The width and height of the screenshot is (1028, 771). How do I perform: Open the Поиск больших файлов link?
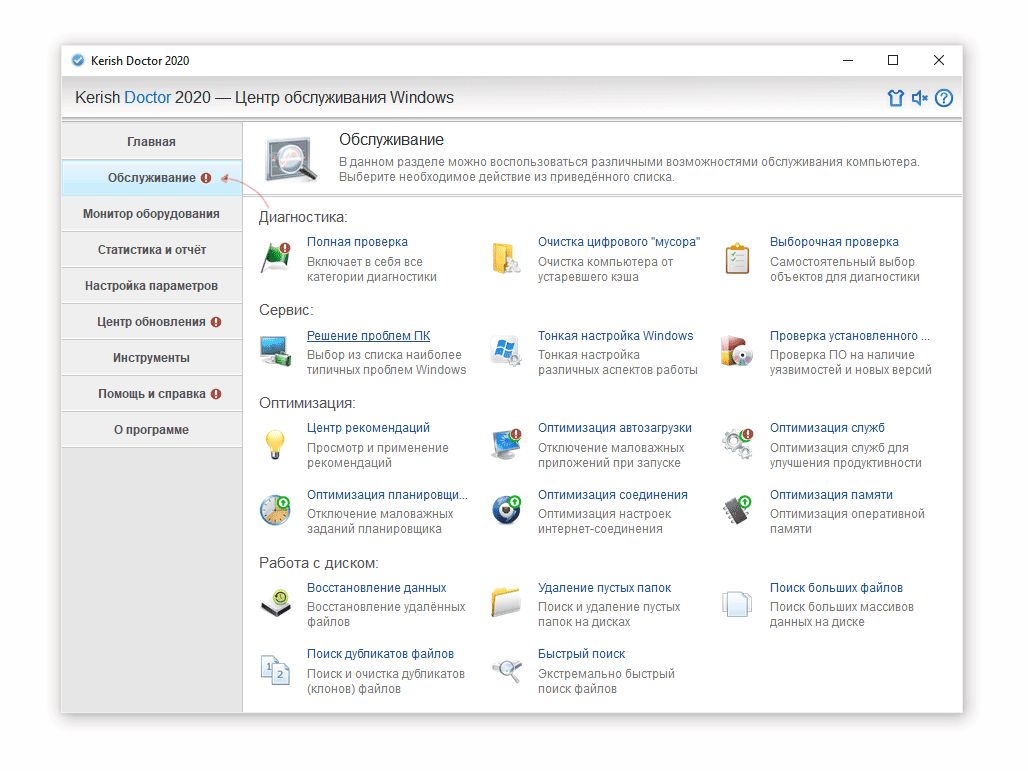click(837, 588)
